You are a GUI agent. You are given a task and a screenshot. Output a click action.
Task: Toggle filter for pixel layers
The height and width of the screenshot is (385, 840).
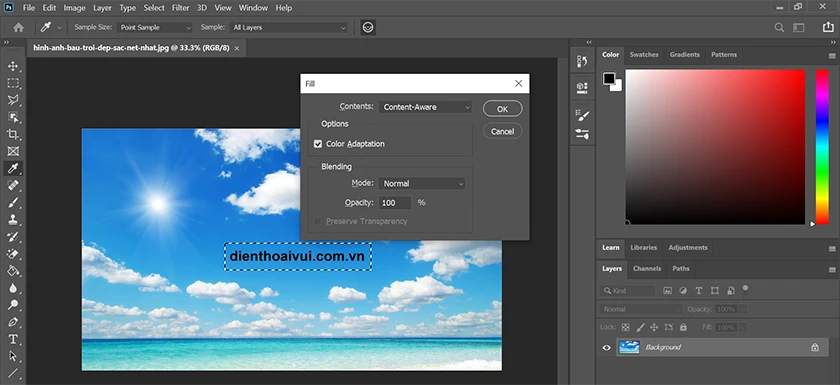[668, 291]
